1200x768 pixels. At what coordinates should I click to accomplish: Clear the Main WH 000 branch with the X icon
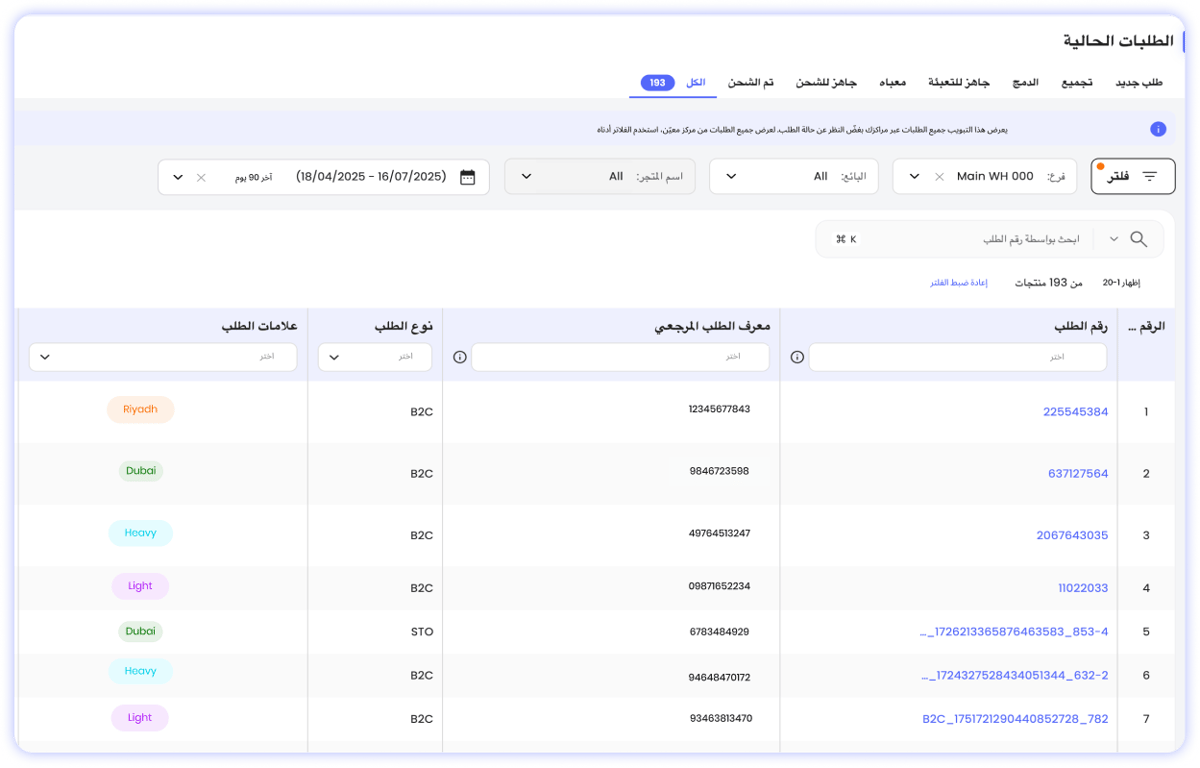pyautogui.click(x=938, y=176)
